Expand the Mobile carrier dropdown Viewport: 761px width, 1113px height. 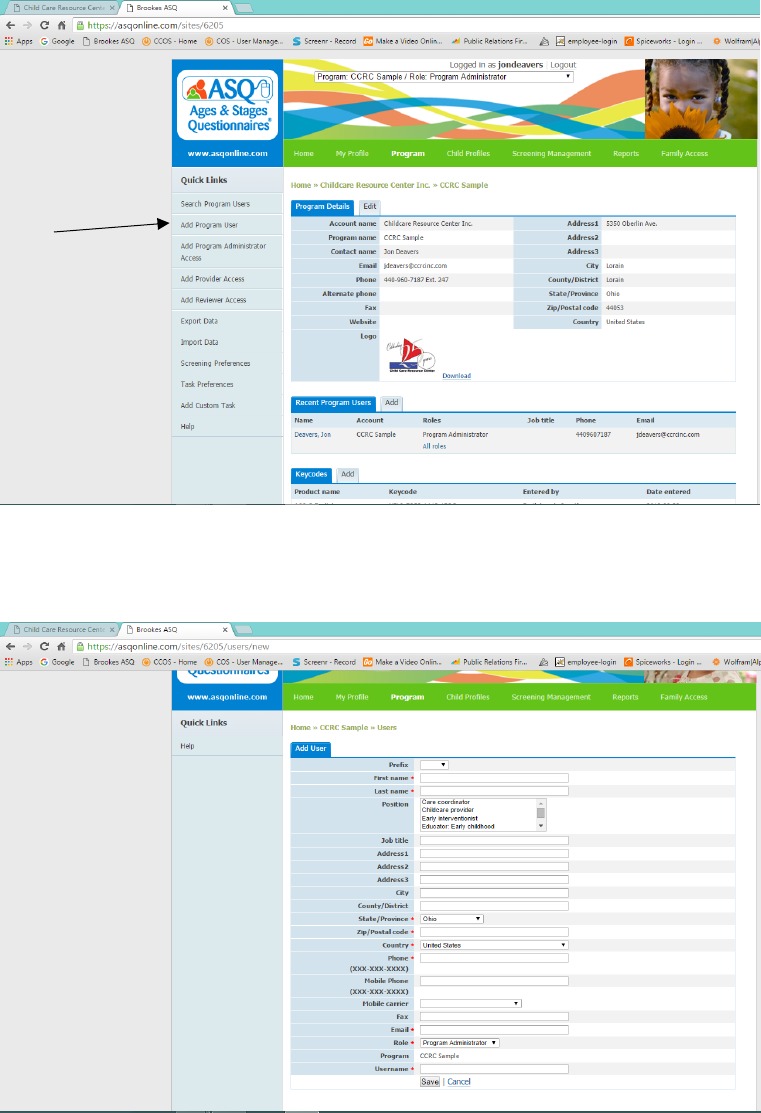(x=470, y=1003)
